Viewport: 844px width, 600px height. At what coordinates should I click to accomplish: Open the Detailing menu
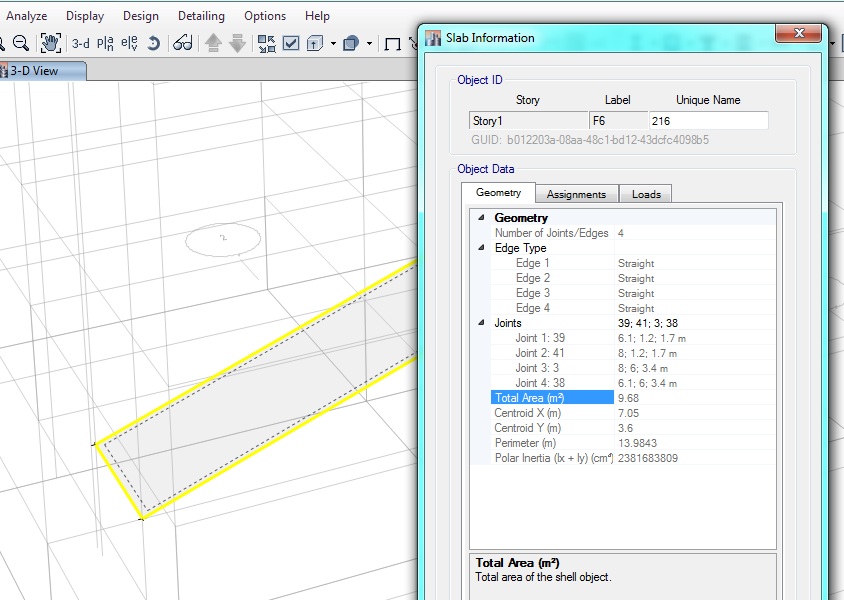[201, 16]
